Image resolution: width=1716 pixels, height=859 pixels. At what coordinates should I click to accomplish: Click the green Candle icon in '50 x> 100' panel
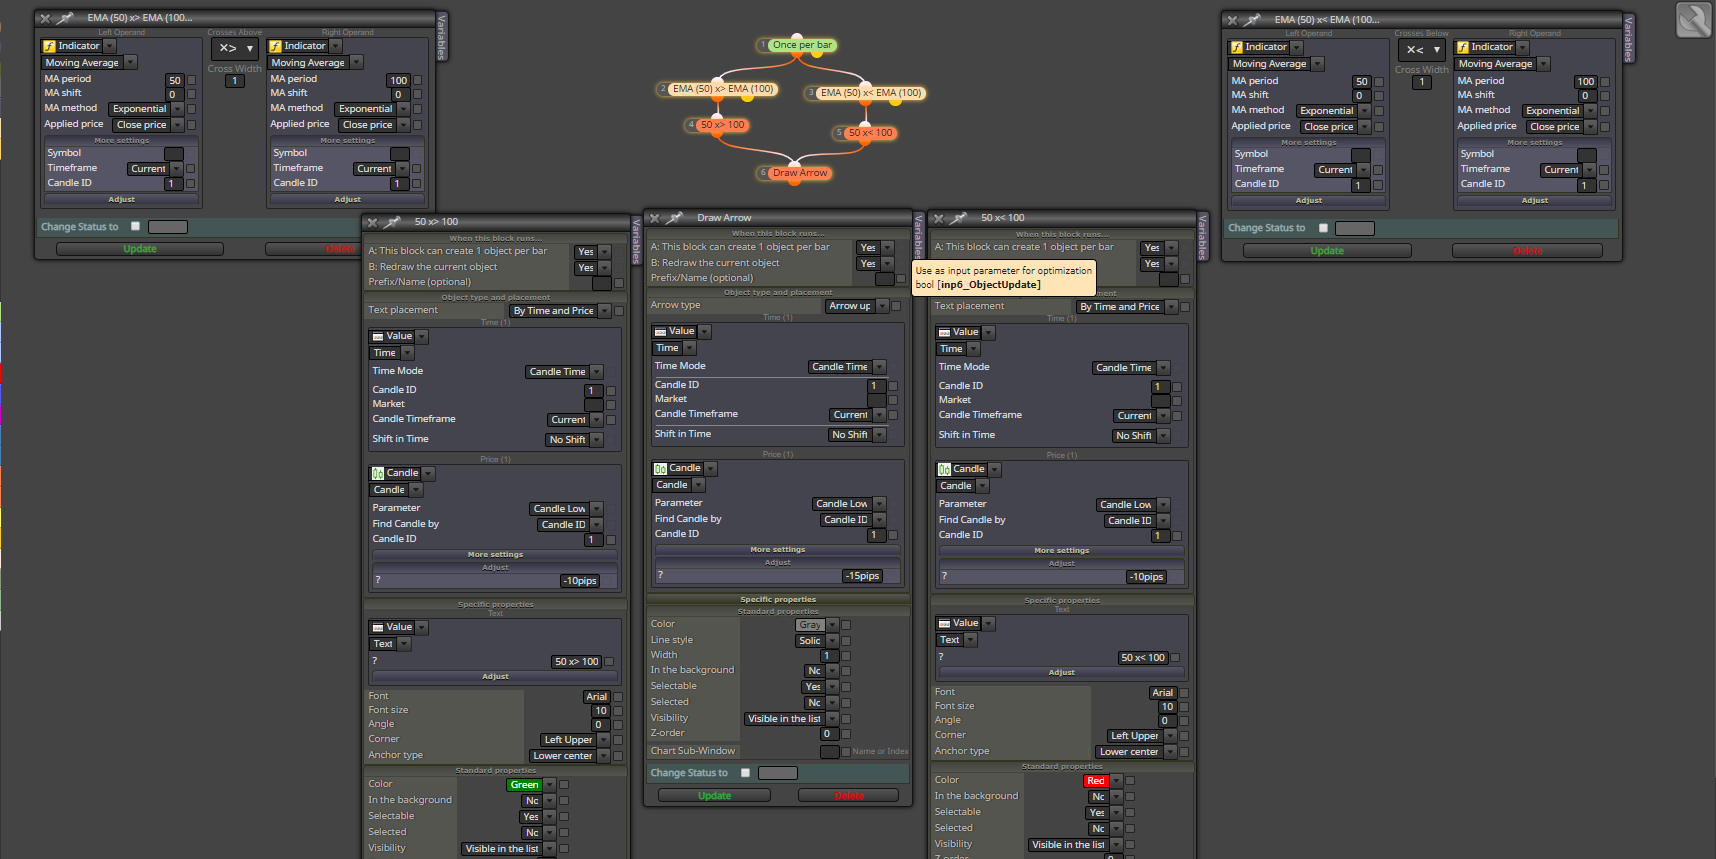[378, 473]
